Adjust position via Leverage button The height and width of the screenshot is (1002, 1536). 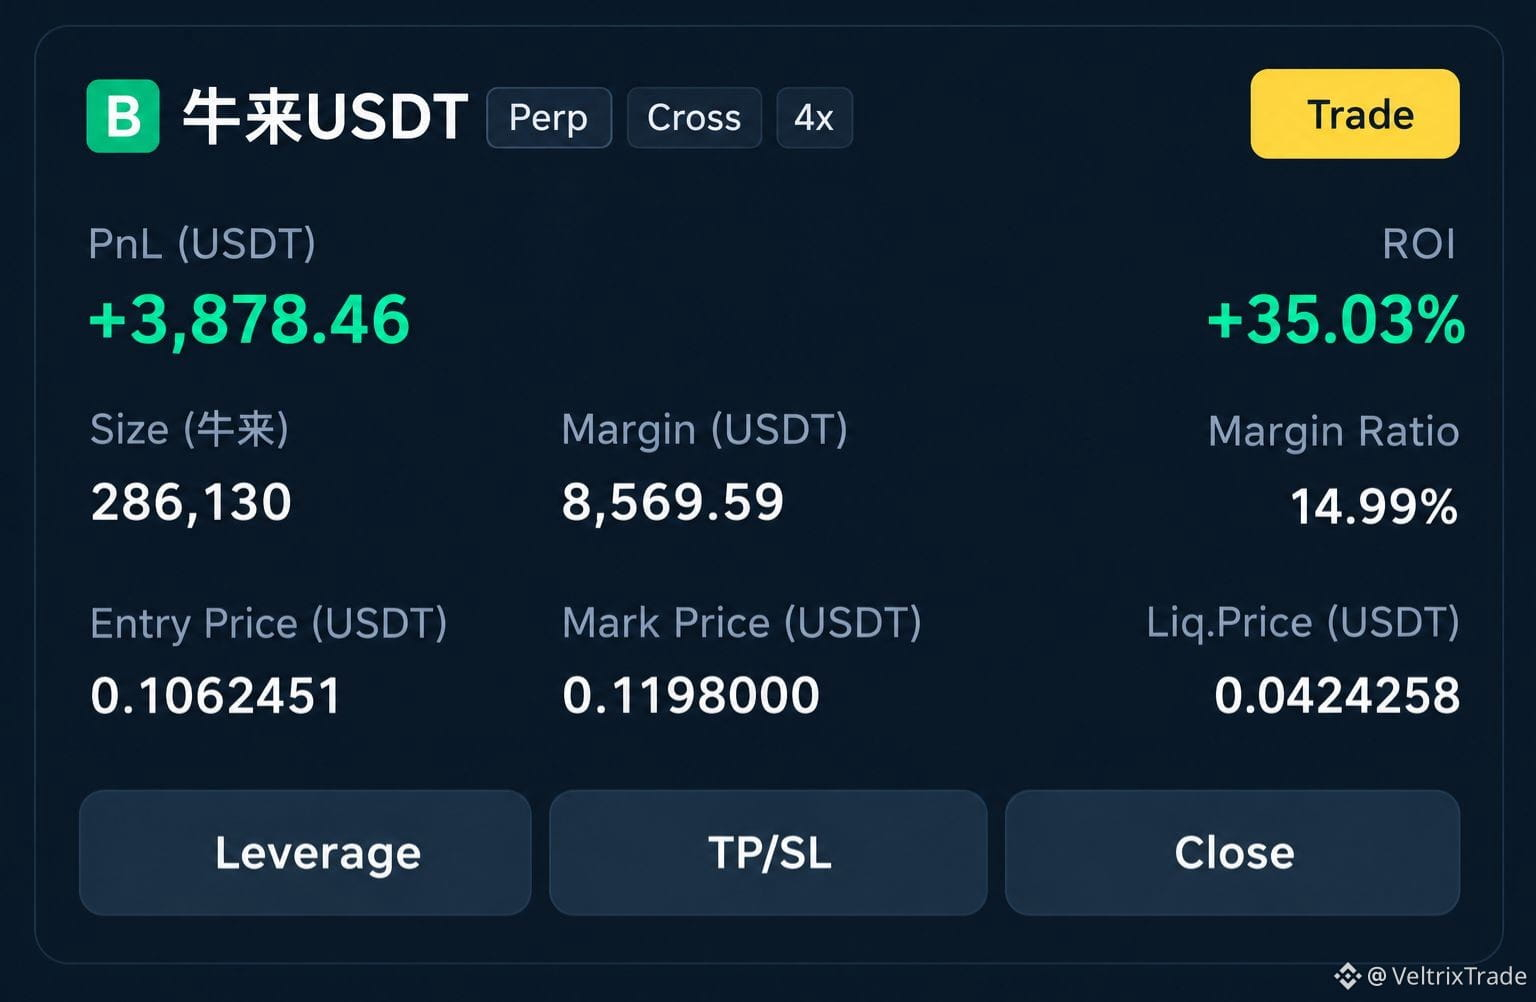[305, 853]
